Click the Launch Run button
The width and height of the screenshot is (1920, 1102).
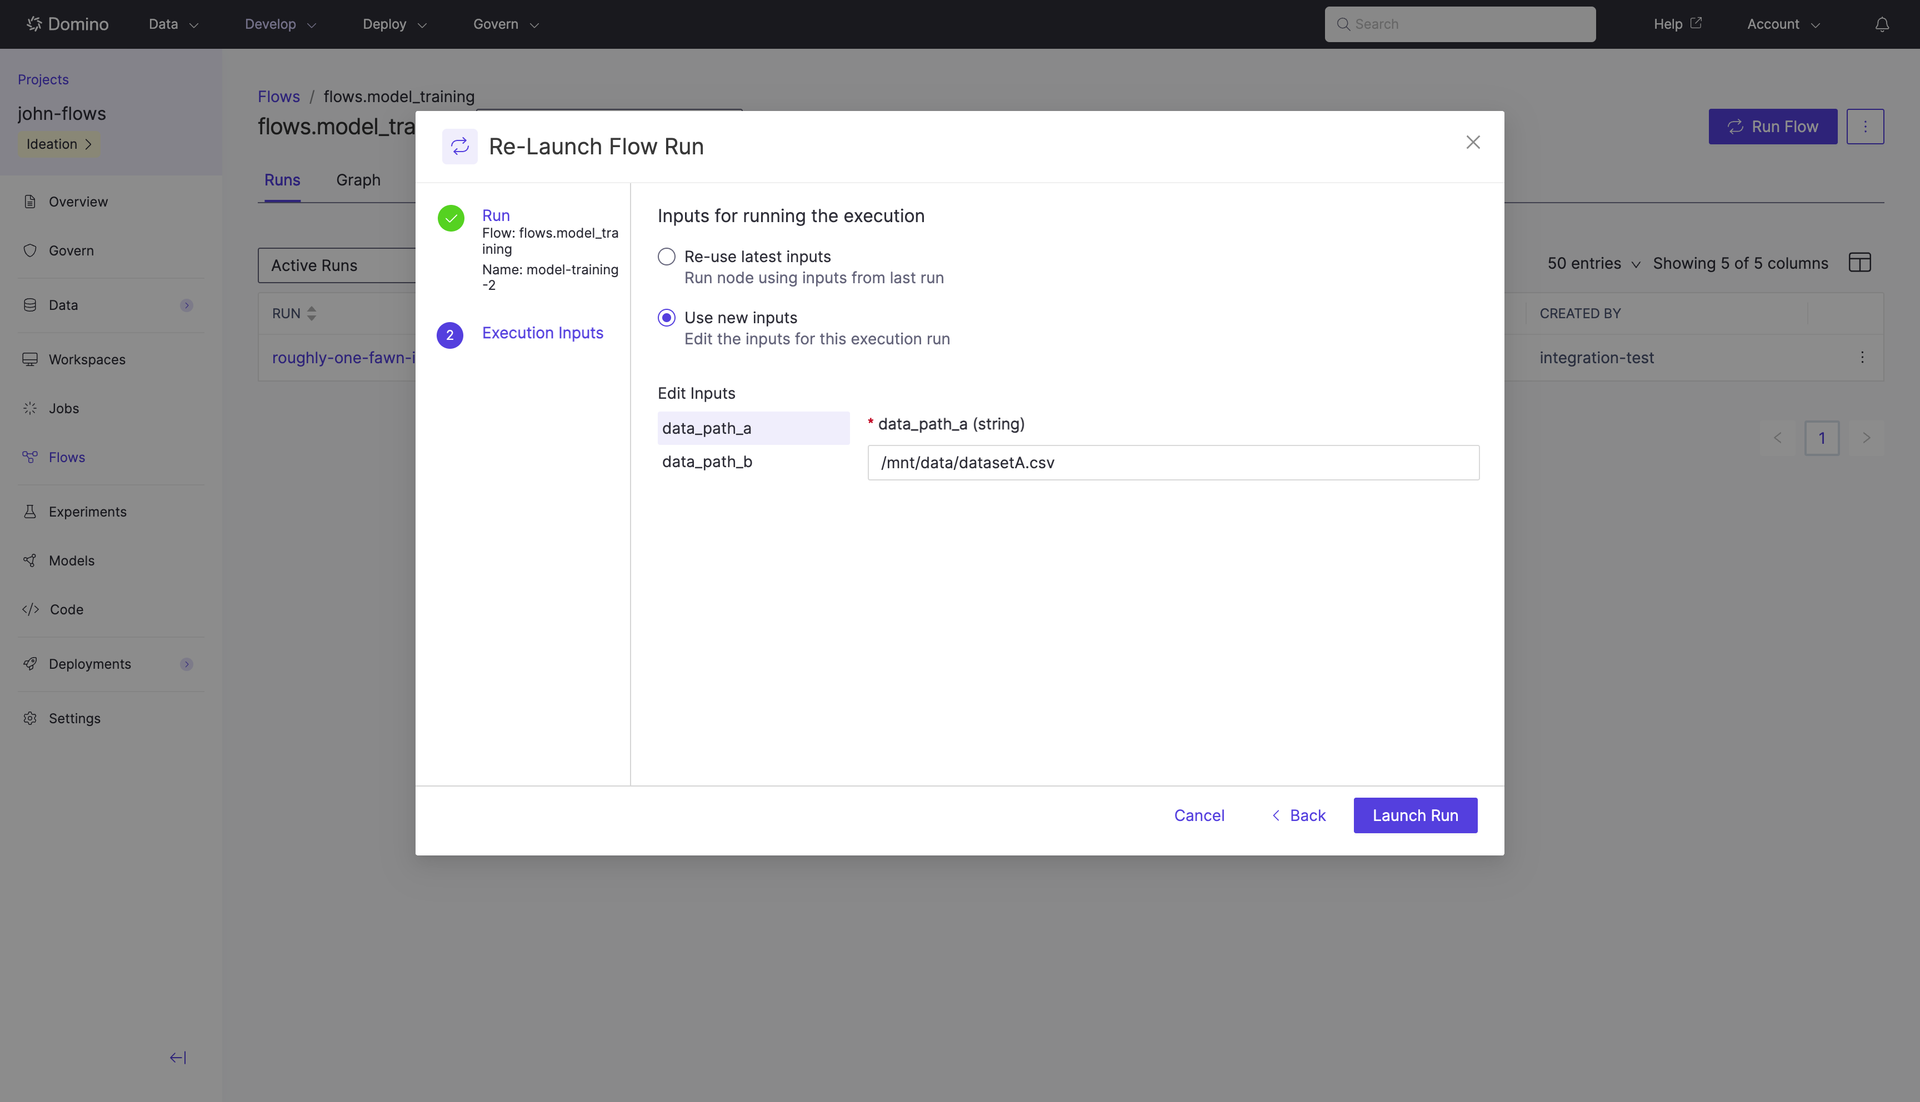coord(1414,815)
